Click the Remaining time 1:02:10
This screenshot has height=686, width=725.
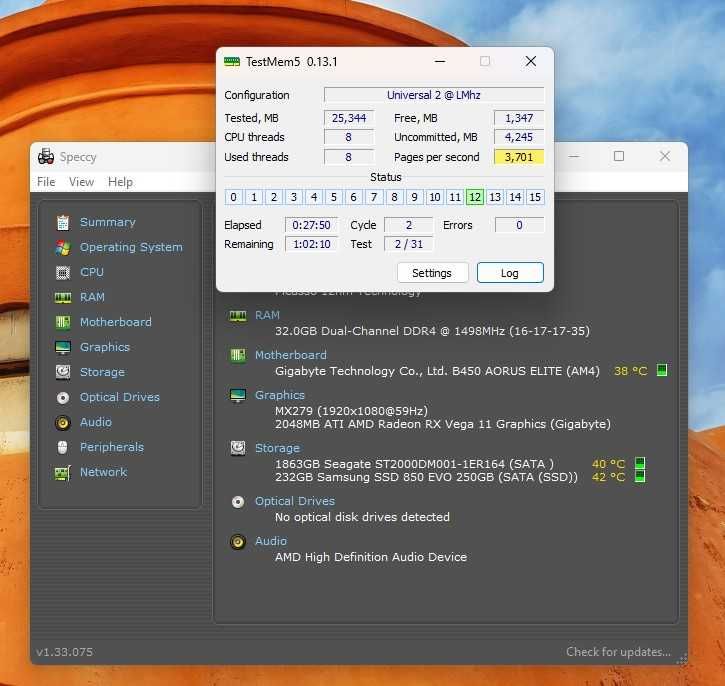point(311,244)
